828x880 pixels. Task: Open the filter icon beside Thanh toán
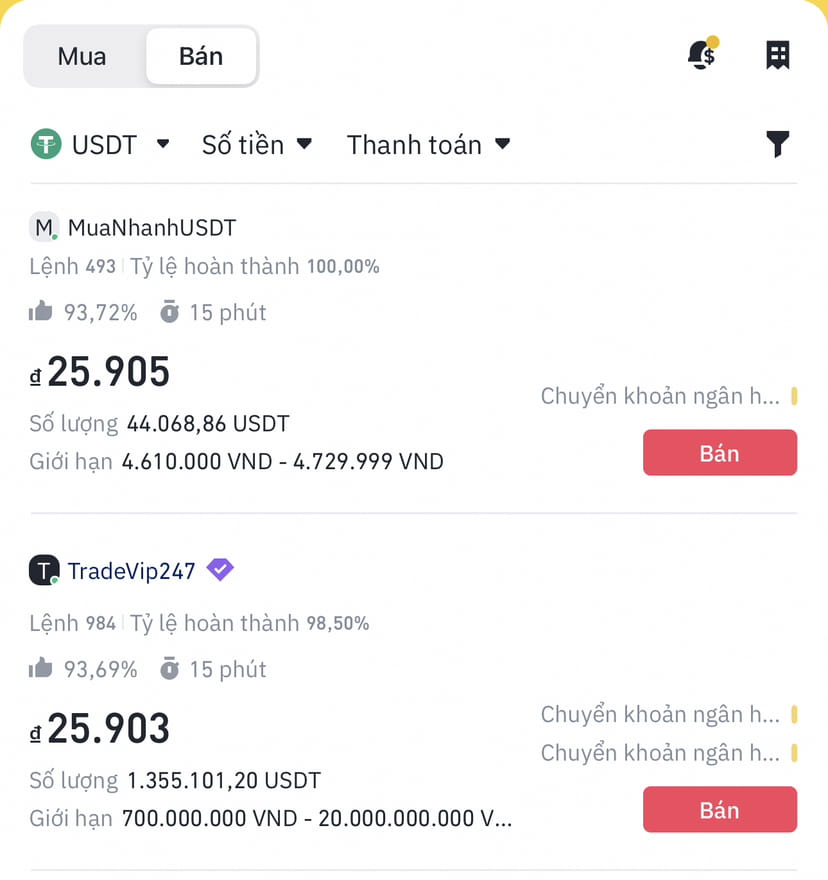779,145
